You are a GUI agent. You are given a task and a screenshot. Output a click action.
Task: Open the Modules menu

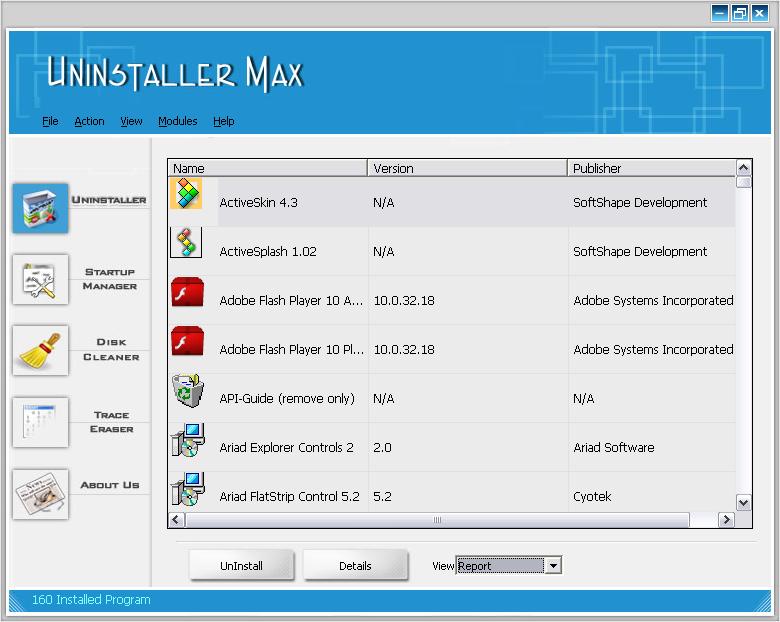[178, 121]
